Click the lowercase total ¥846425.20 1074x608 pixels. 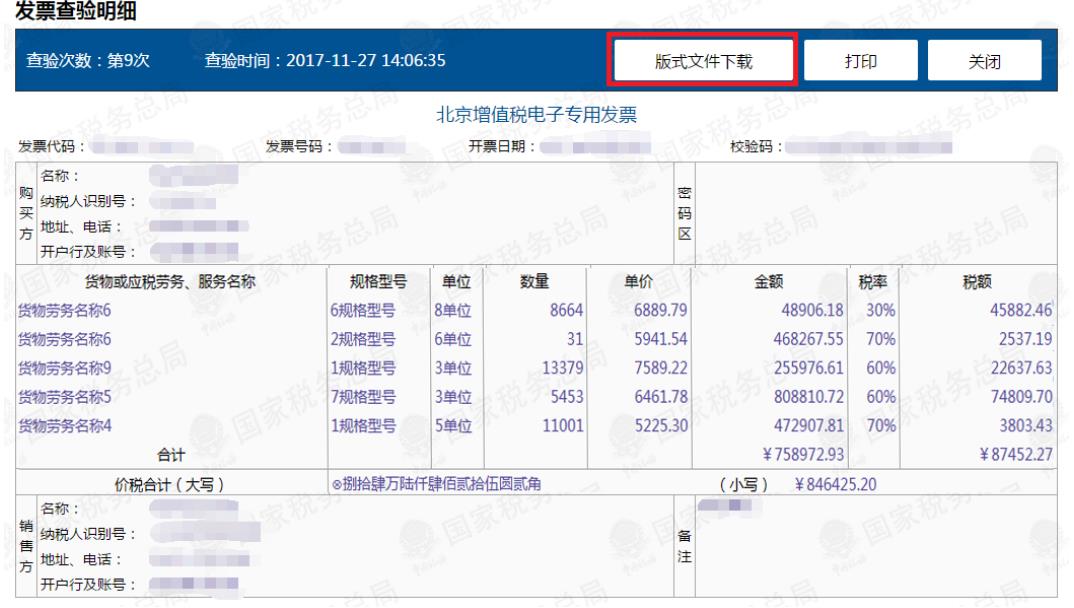tap(835, 485)
